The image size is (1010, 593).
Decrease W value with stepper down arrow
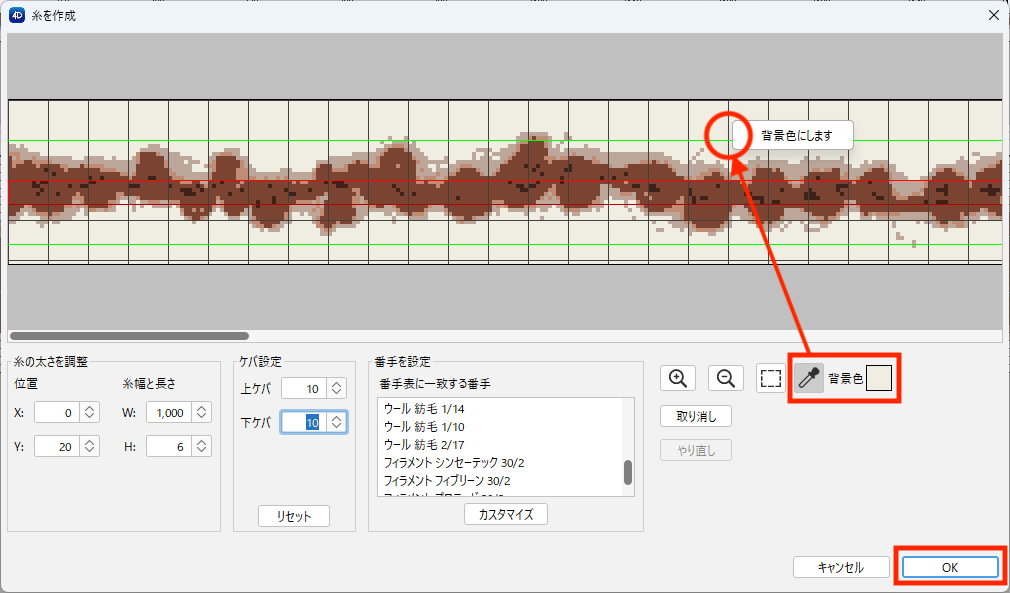[x=202, y=417]
